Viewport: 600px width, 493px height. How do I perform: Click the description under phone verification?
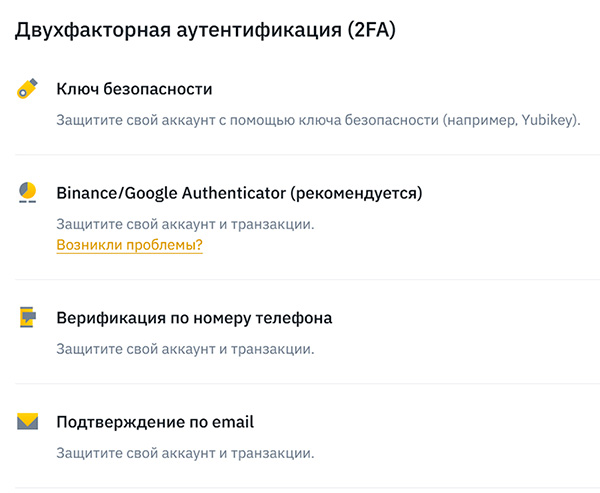click(185, 349)
